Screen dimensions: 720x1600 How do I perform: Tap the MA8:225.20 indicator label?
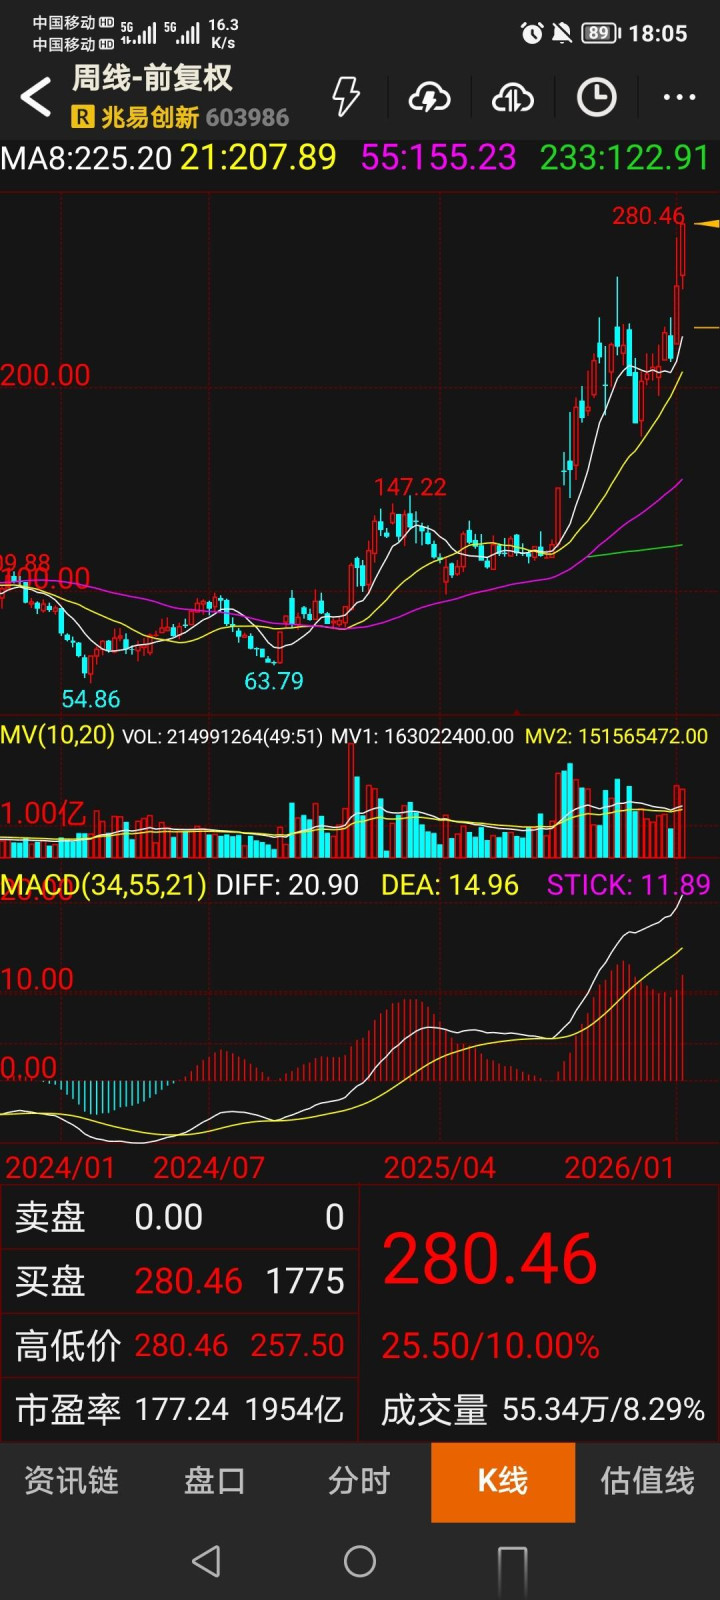pos(86,158)
